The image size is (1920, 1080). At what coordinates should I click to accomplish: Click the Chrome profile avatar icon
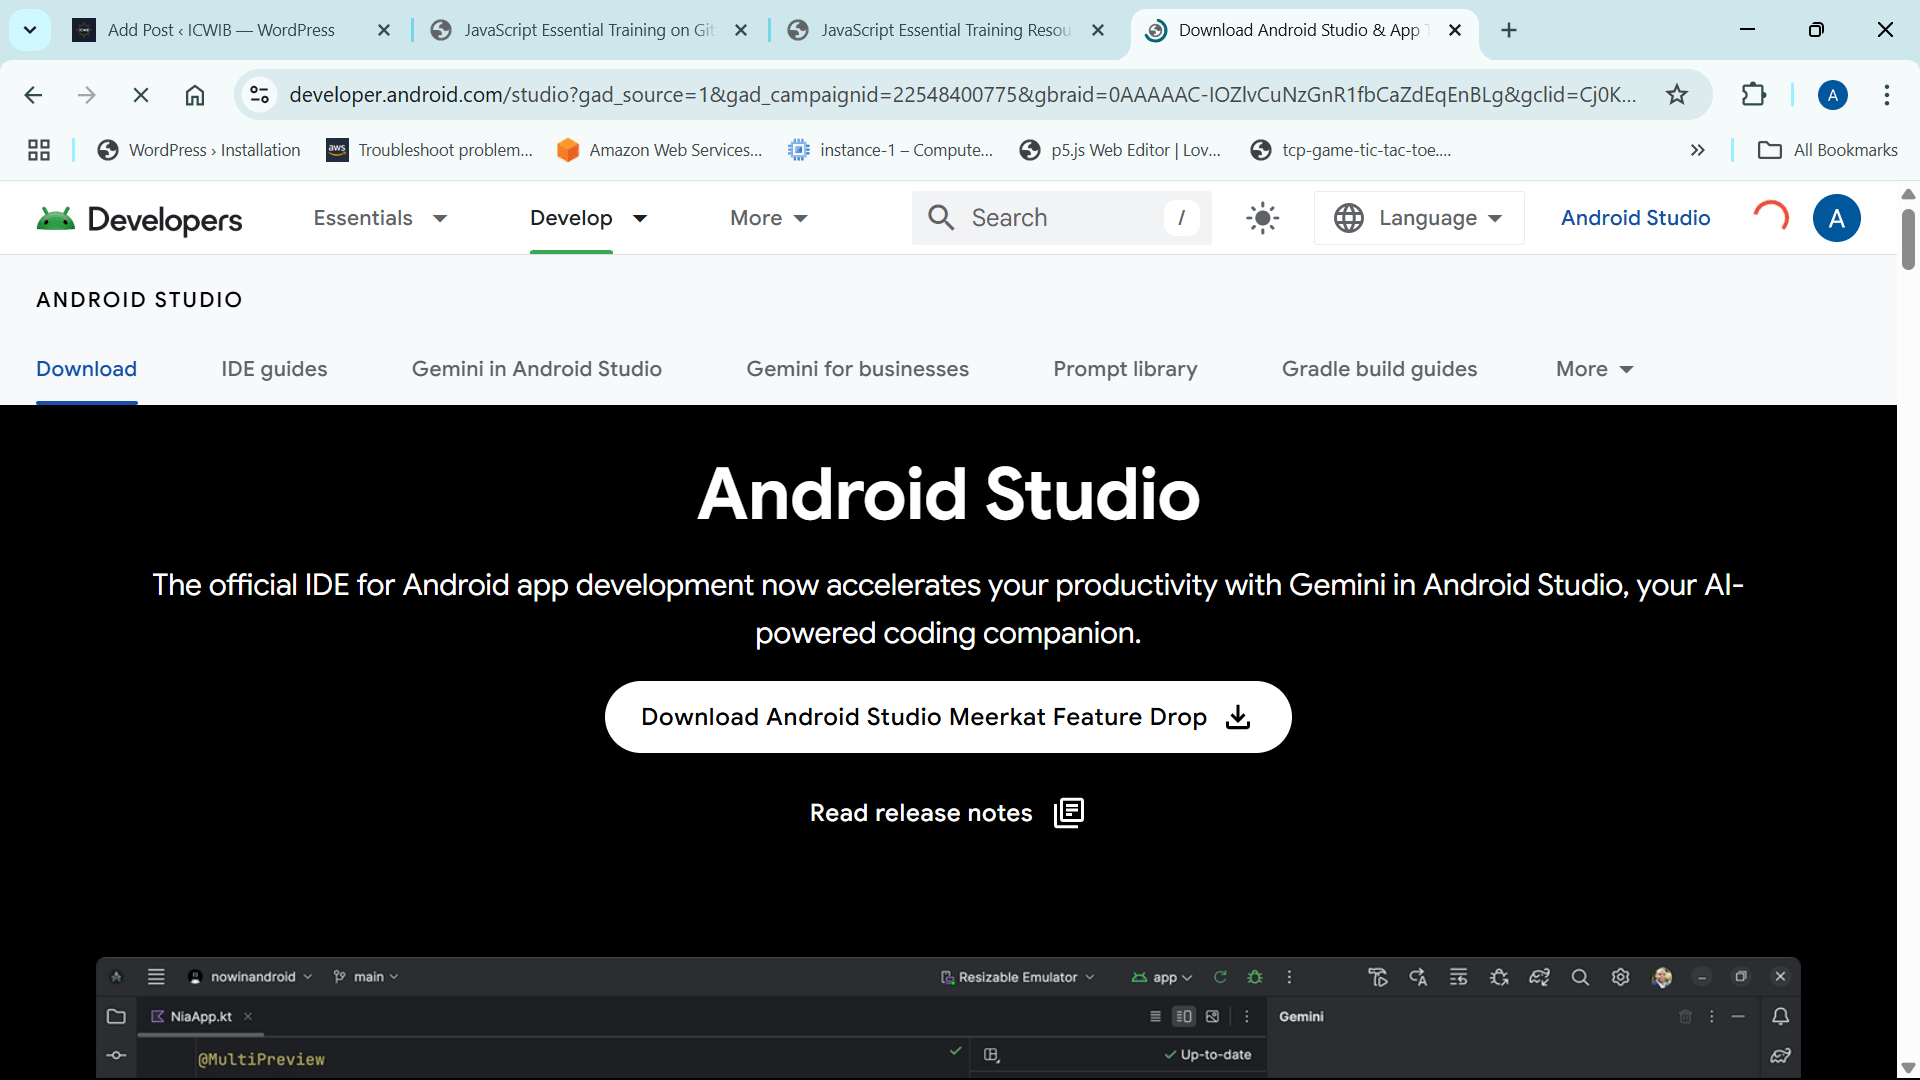pos(1833,95)
